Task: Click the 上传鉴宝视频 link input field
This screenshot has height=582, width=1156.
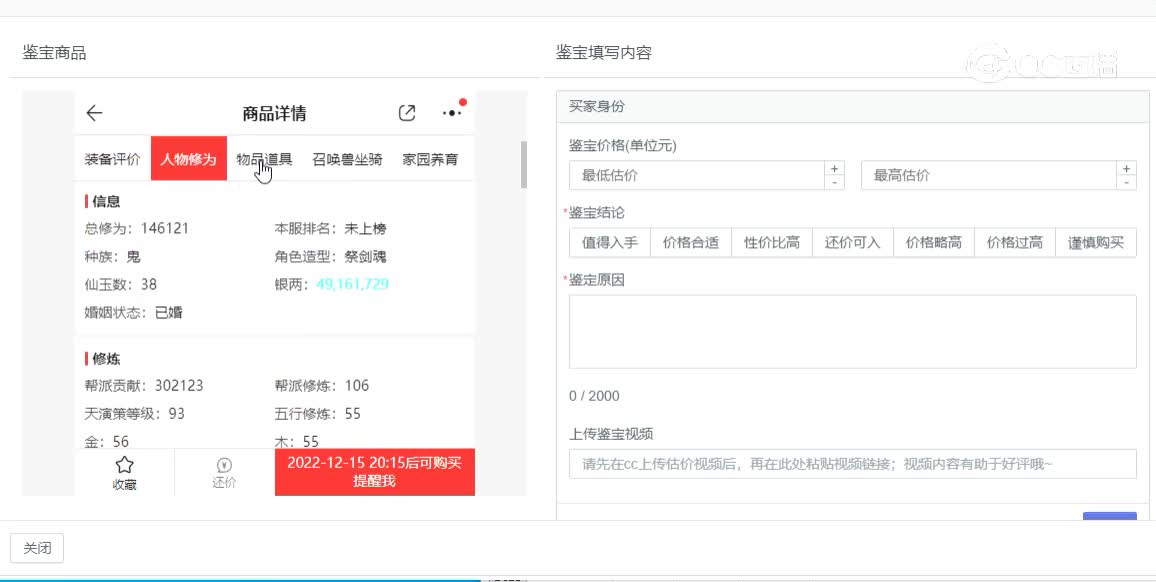Action: click(x=853, y=465)
